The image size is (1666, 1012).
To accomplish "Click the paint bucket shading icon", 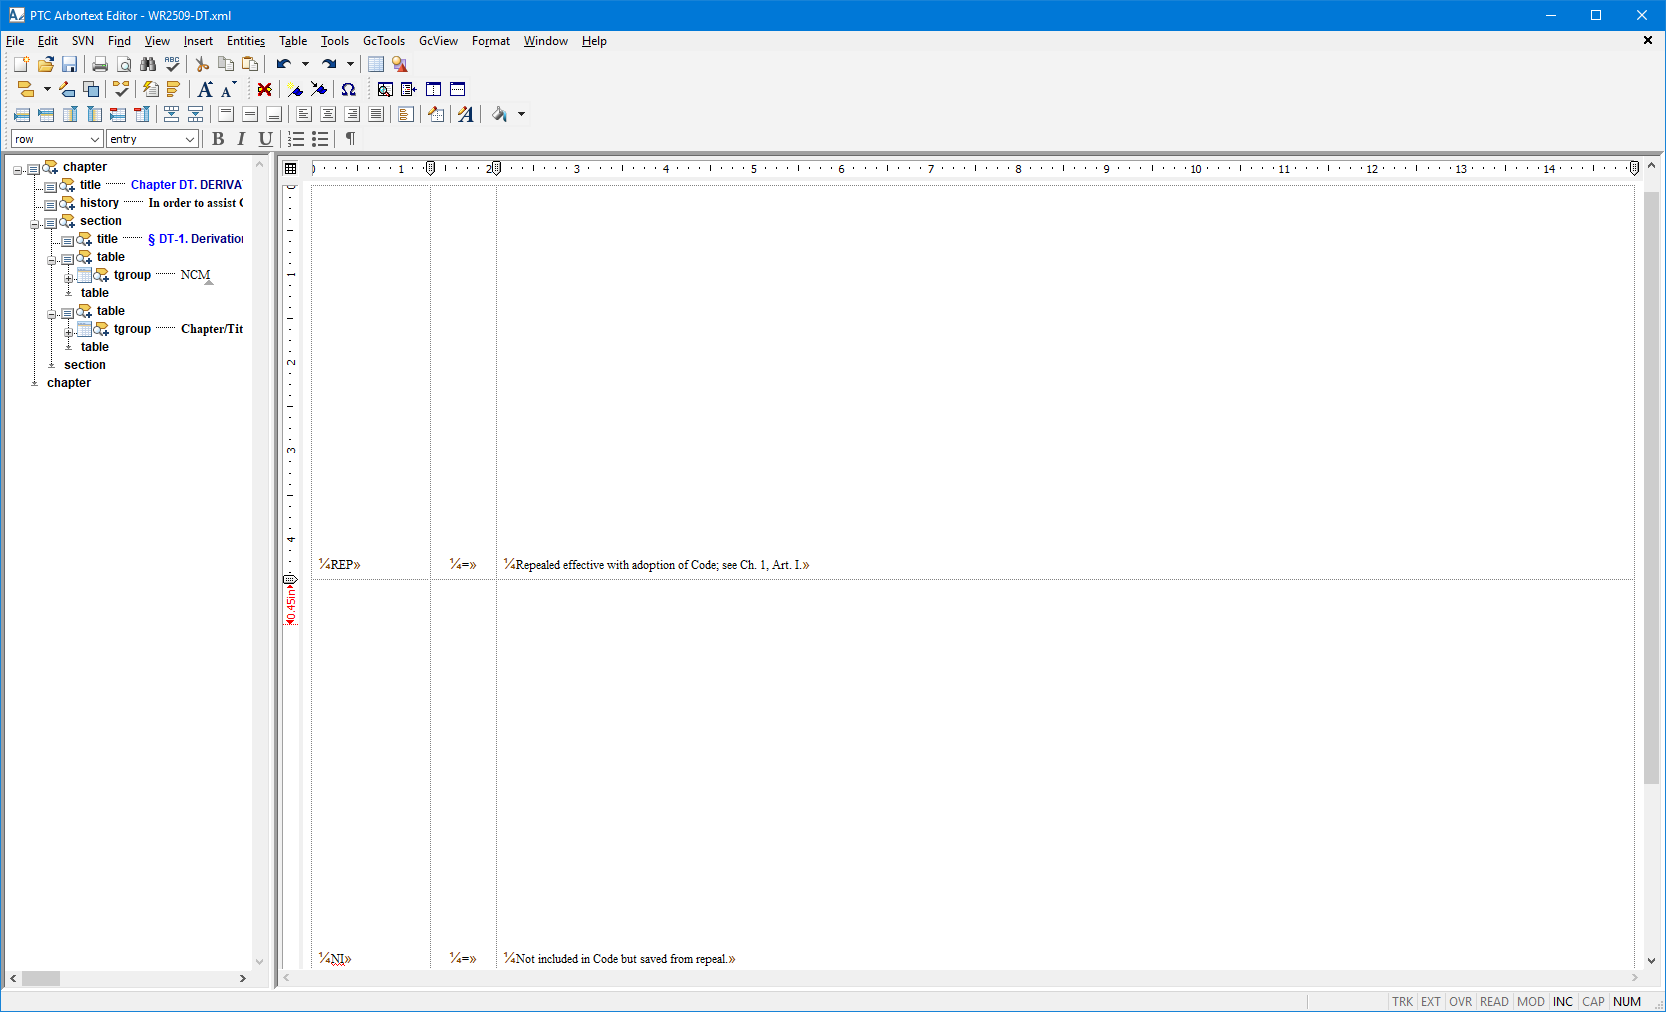I will 500,114.
